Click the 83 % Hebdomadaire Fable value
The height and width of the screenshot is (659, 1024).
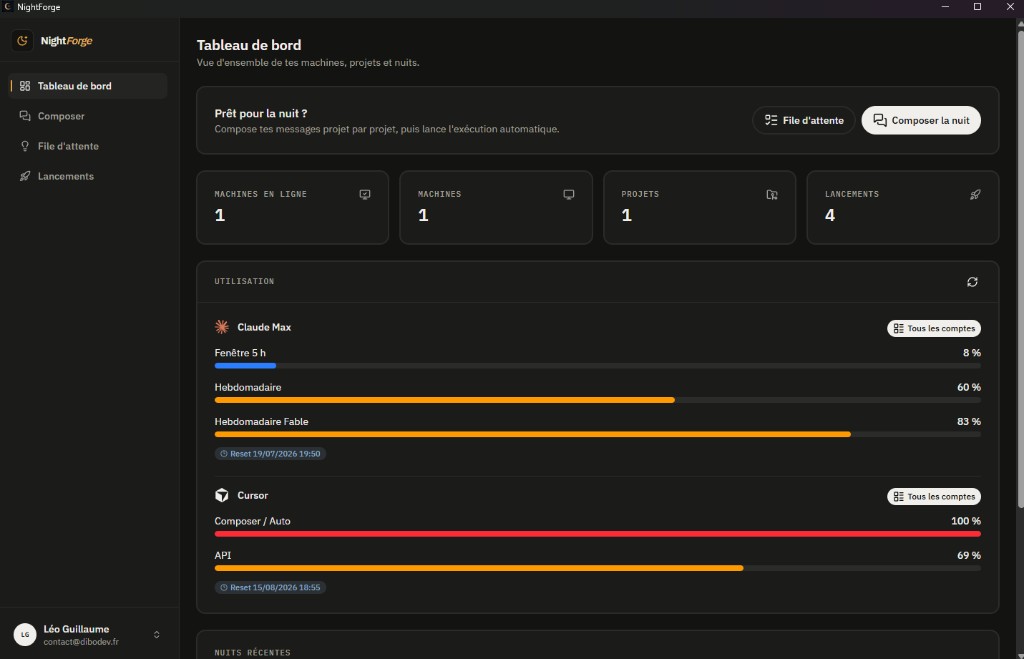click(968, 422)
